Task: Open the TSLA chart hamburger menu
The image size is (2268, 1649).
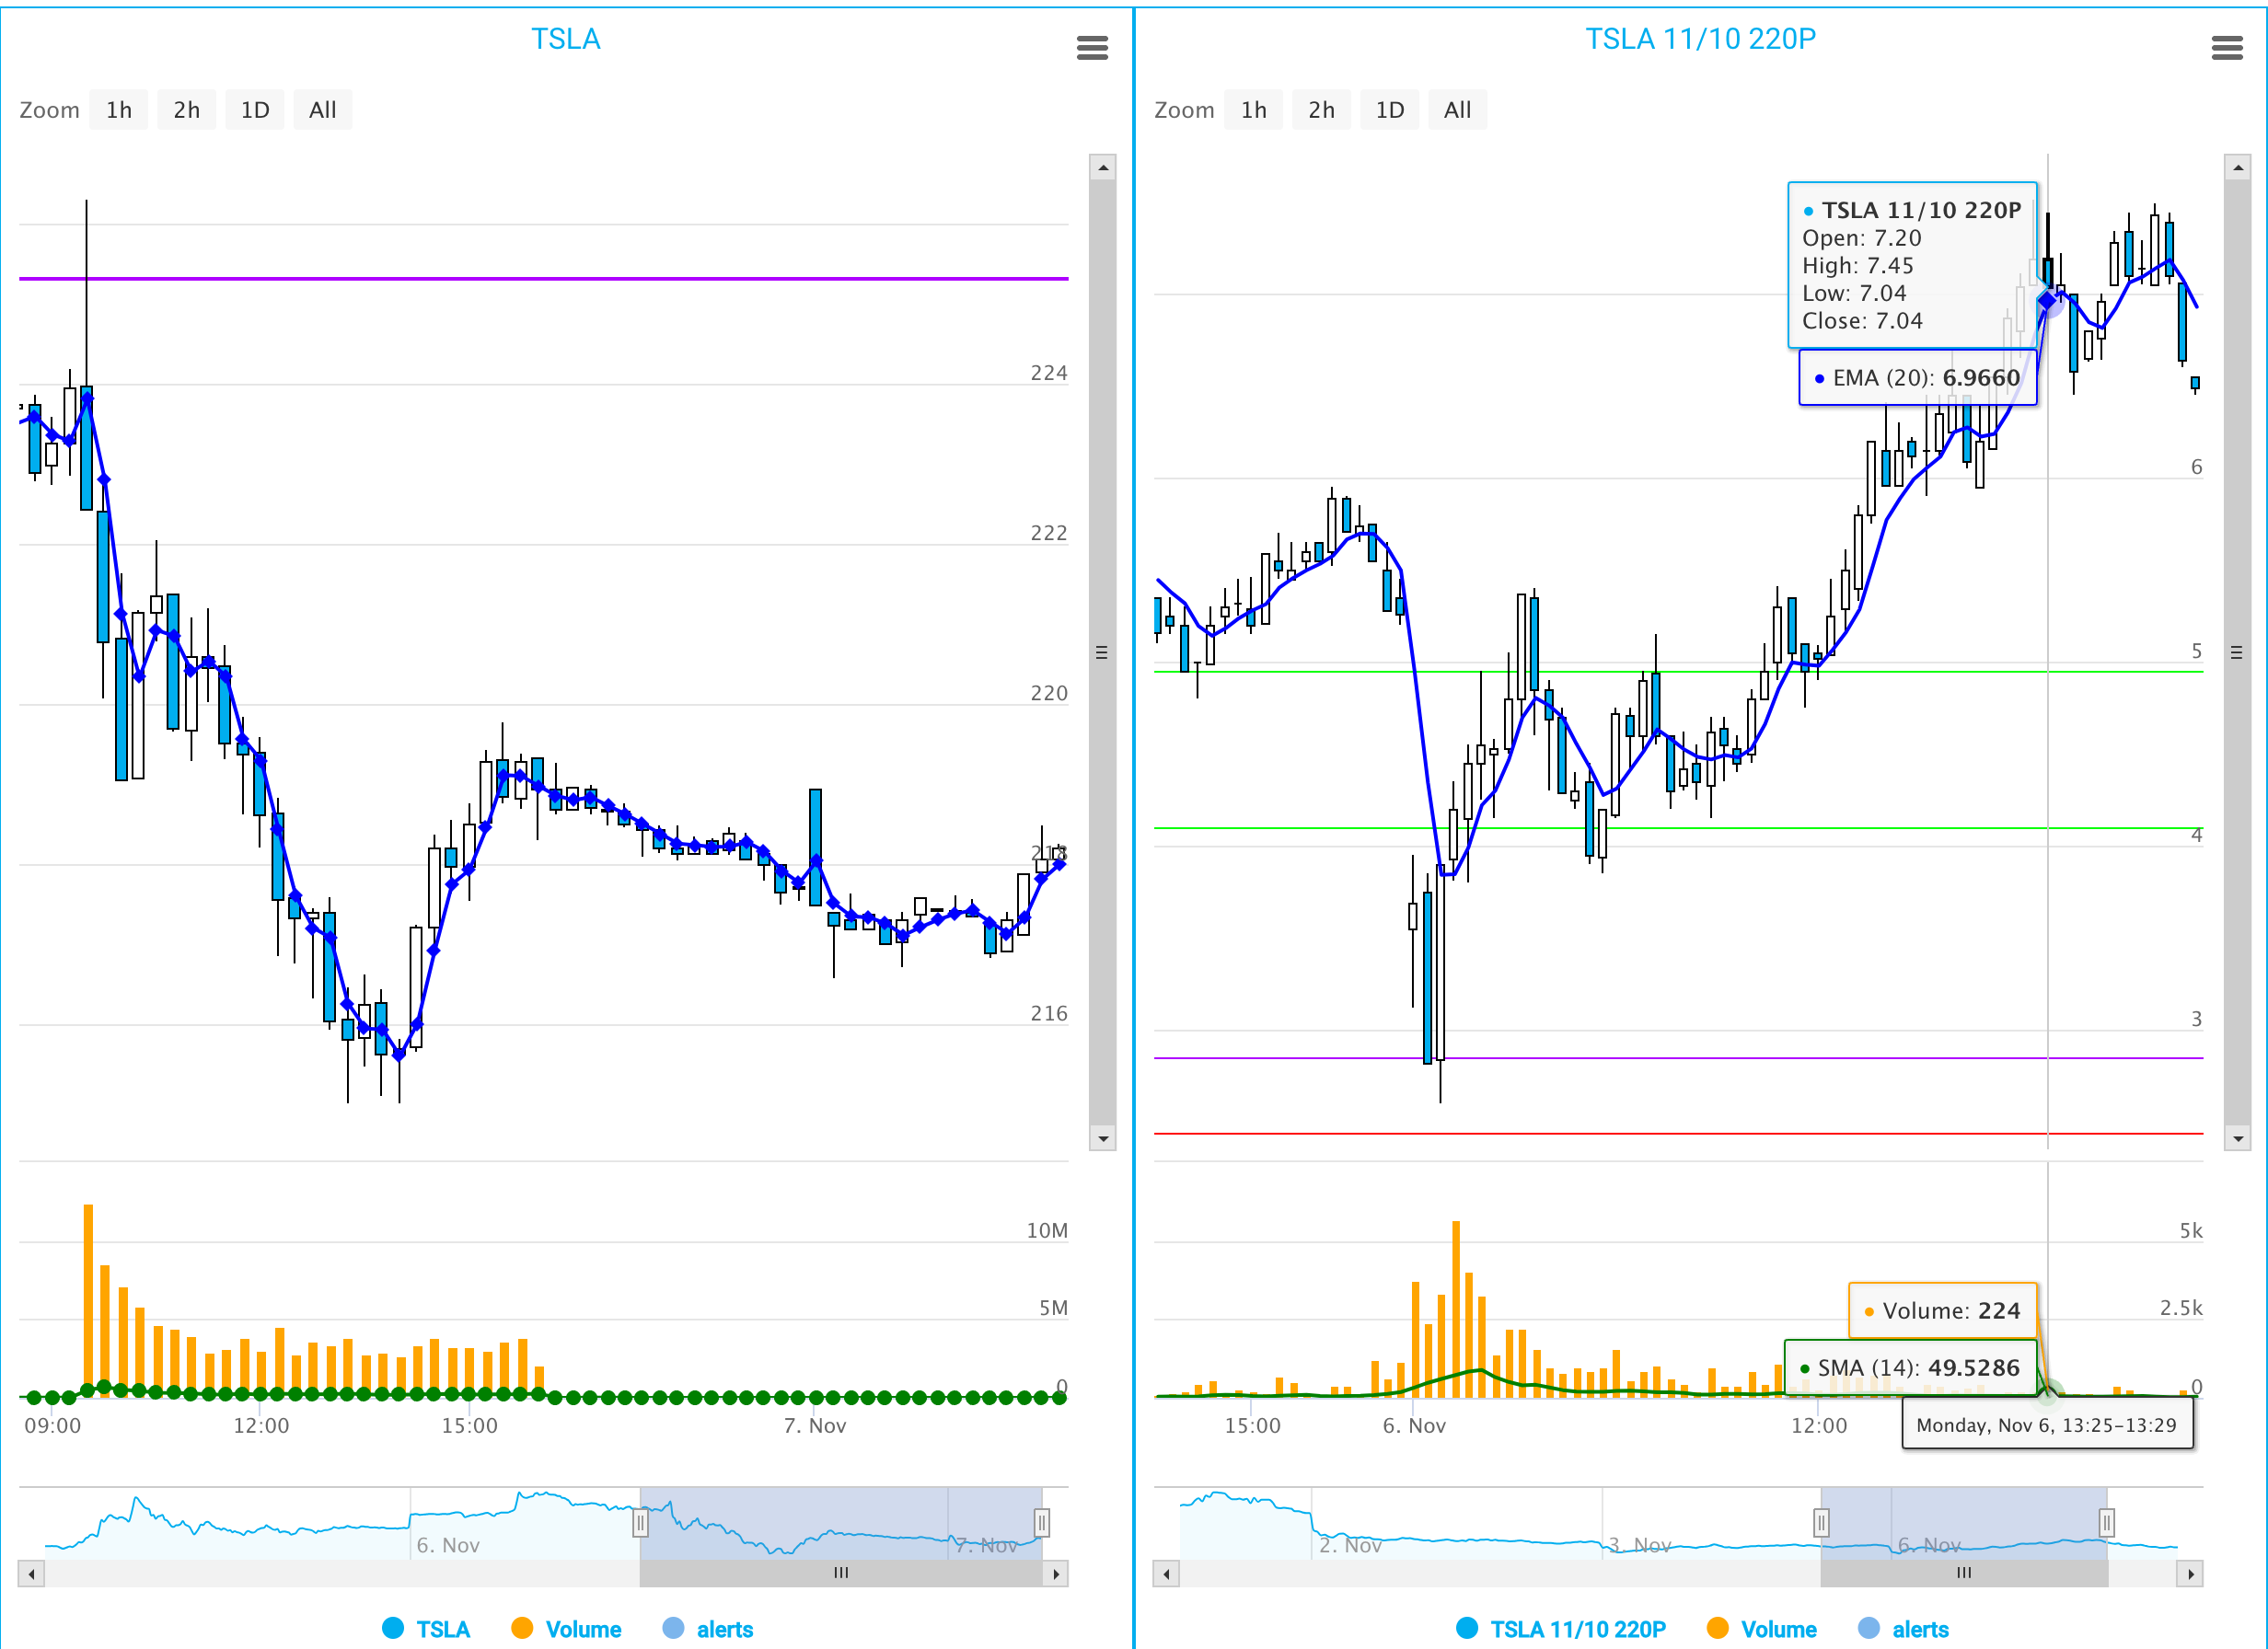Action: tap(1092, 47)
